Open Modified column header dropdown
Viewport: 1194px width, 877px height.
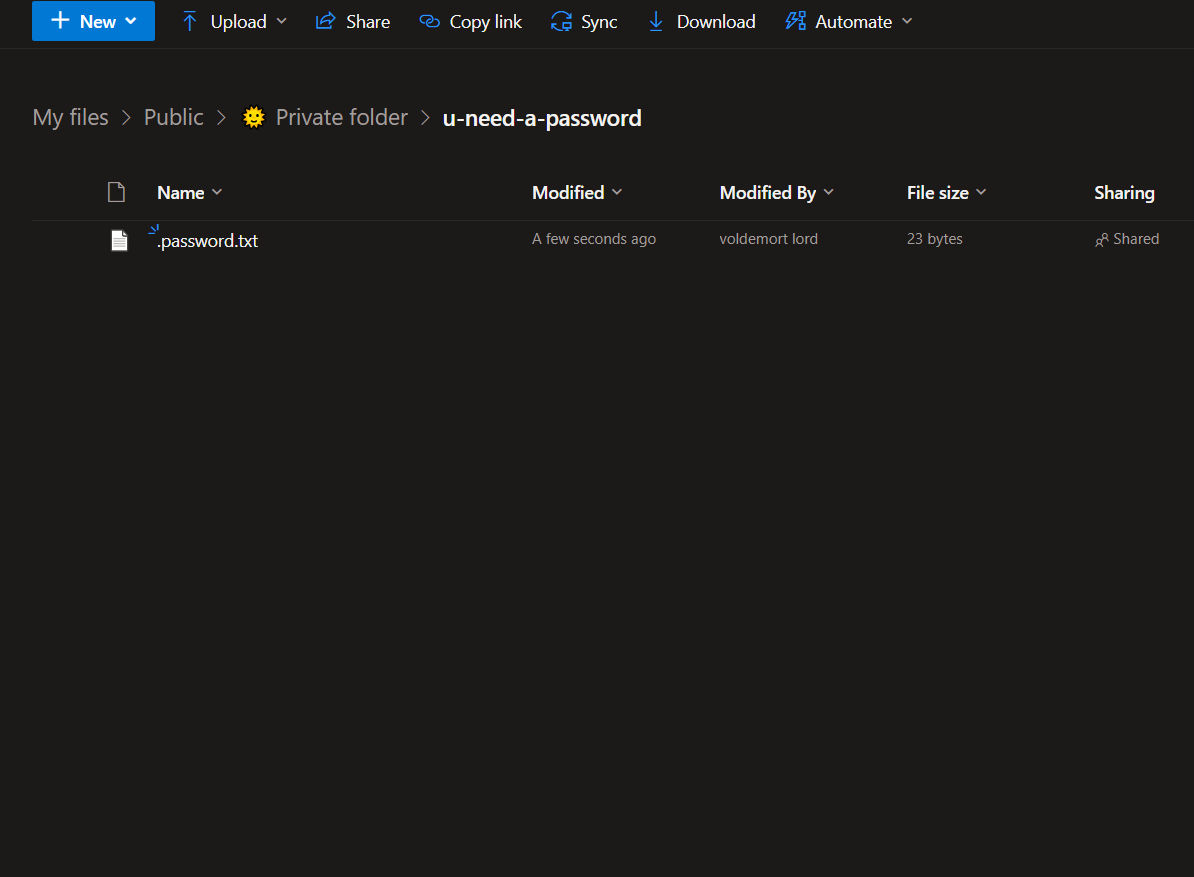(x=577, y=193)
